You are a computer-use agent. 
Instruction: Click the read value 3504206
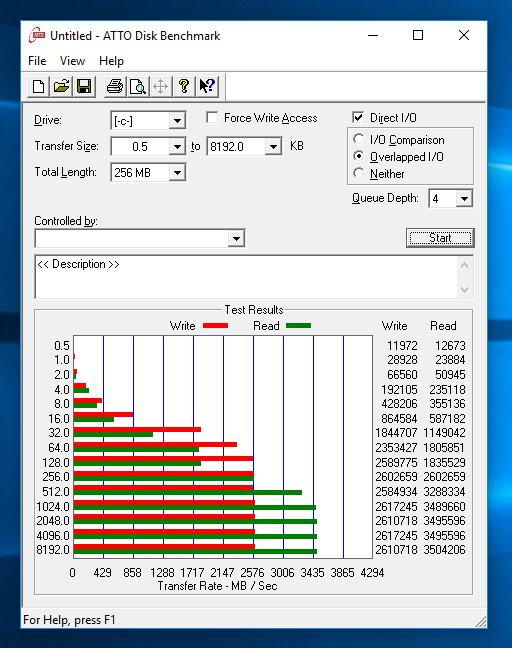pos(444,550)
